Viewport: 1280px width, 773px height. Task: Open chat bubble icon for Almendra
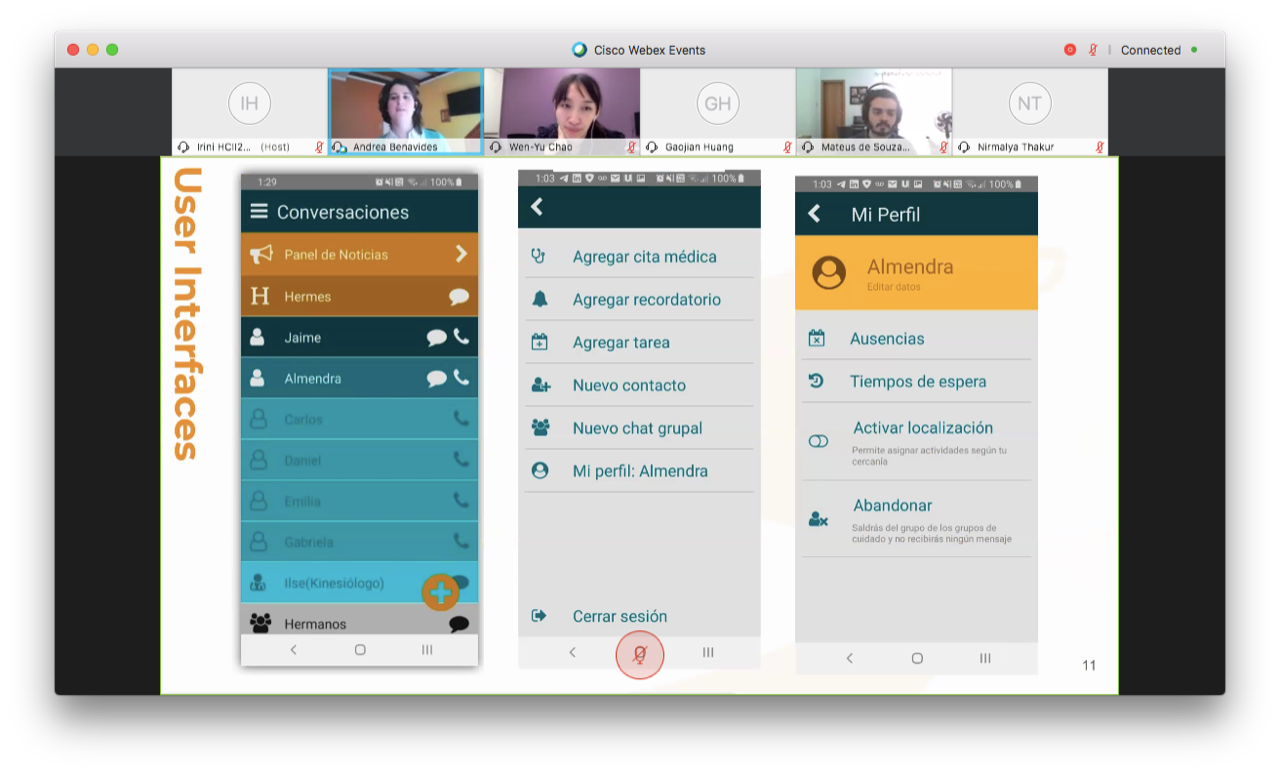436,378
